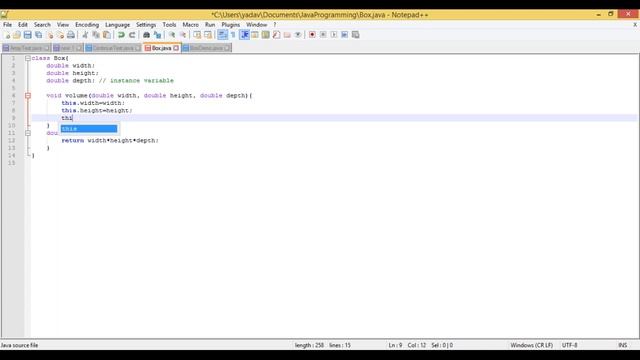Viewport: 640px width, 360px height.
Task: Click the Redo toolbar icon
Action: 132,35
